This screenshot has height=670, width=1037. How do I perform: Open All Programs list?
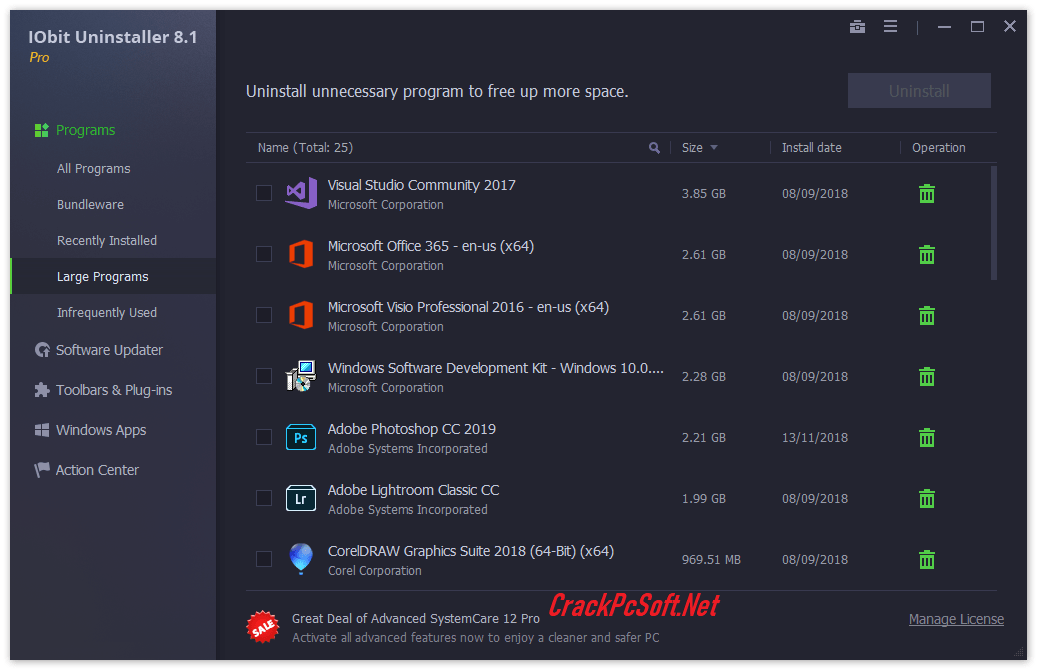pyautogui.click(x=93, y=169)
